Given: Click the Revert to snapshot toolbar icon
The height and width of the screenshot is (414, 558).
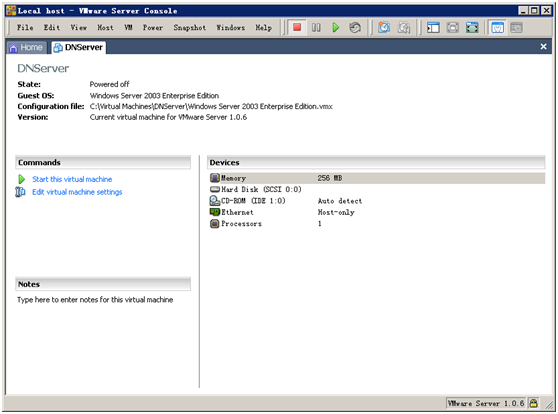Looking at the screenshot, I should pyautogui.click(x=404, y=27).
